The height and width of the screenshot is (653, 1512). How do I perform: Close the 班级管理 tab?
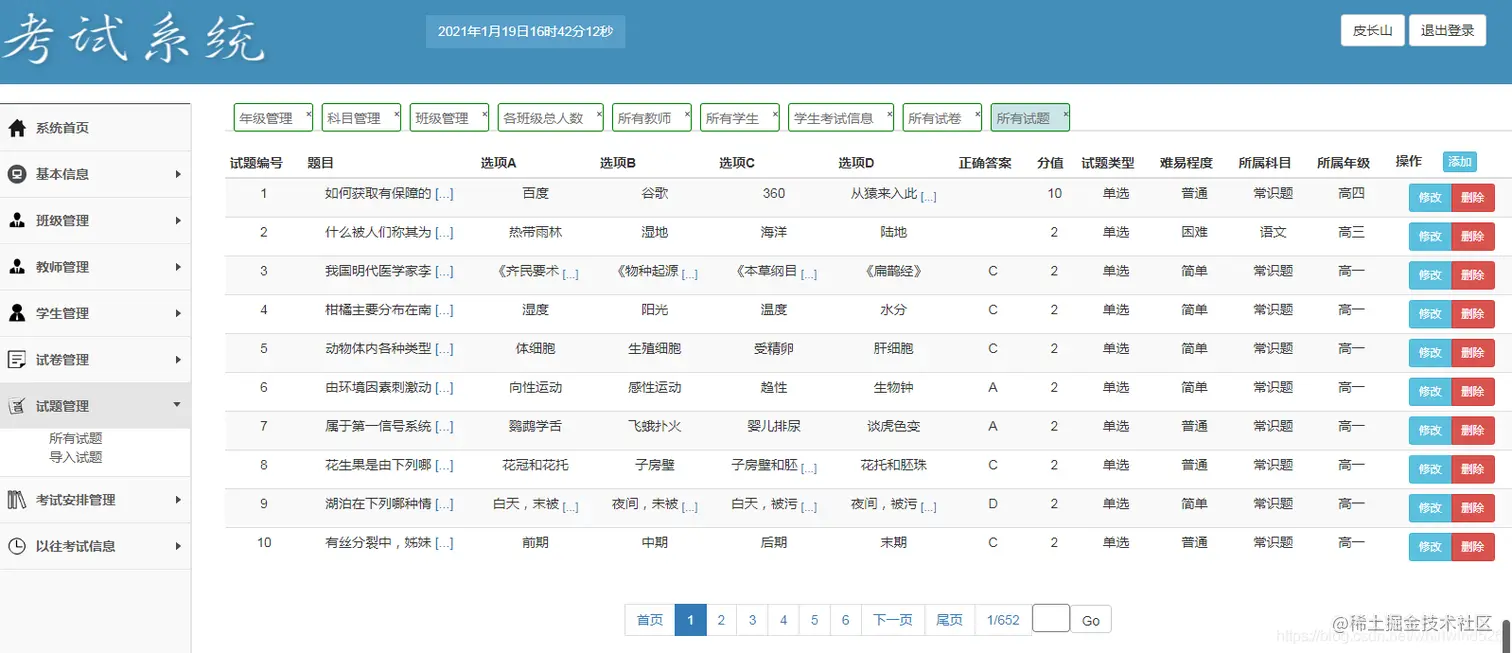point(485,113)
